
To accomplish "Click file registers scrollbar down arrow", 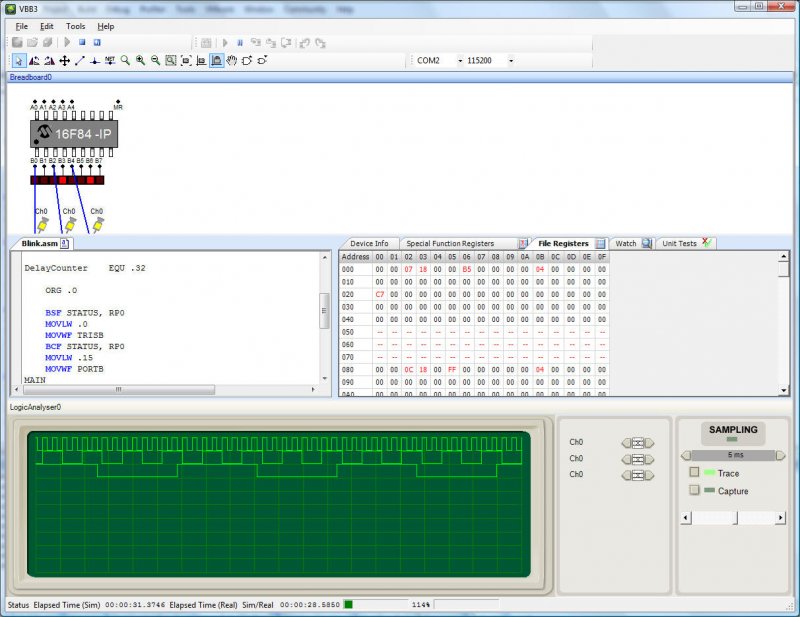I will point(784,390).
